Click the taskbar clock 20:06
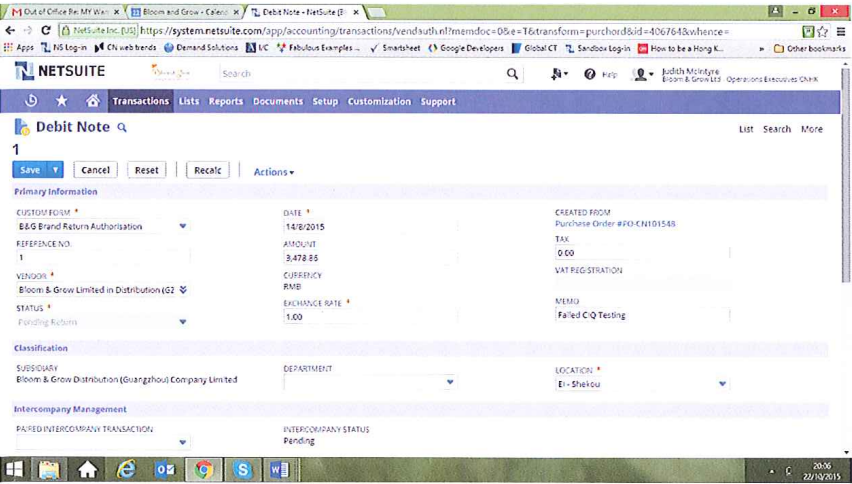The image size is (852, 484). click(822, 466)
